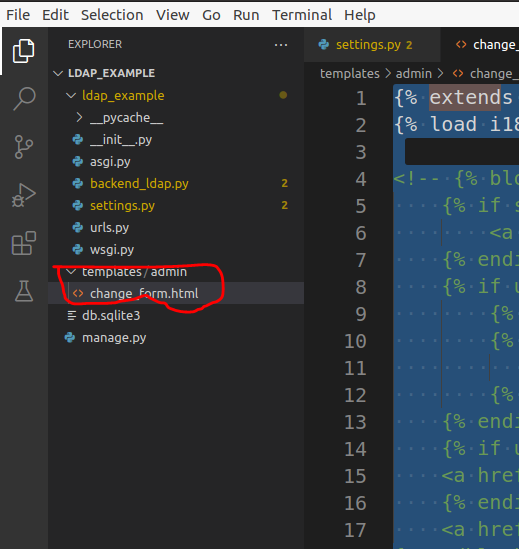The width and height of the screenshot is (519, 549).
Task: Click HTML icon in breadcrumb path
Action: (x=458, y=74)
